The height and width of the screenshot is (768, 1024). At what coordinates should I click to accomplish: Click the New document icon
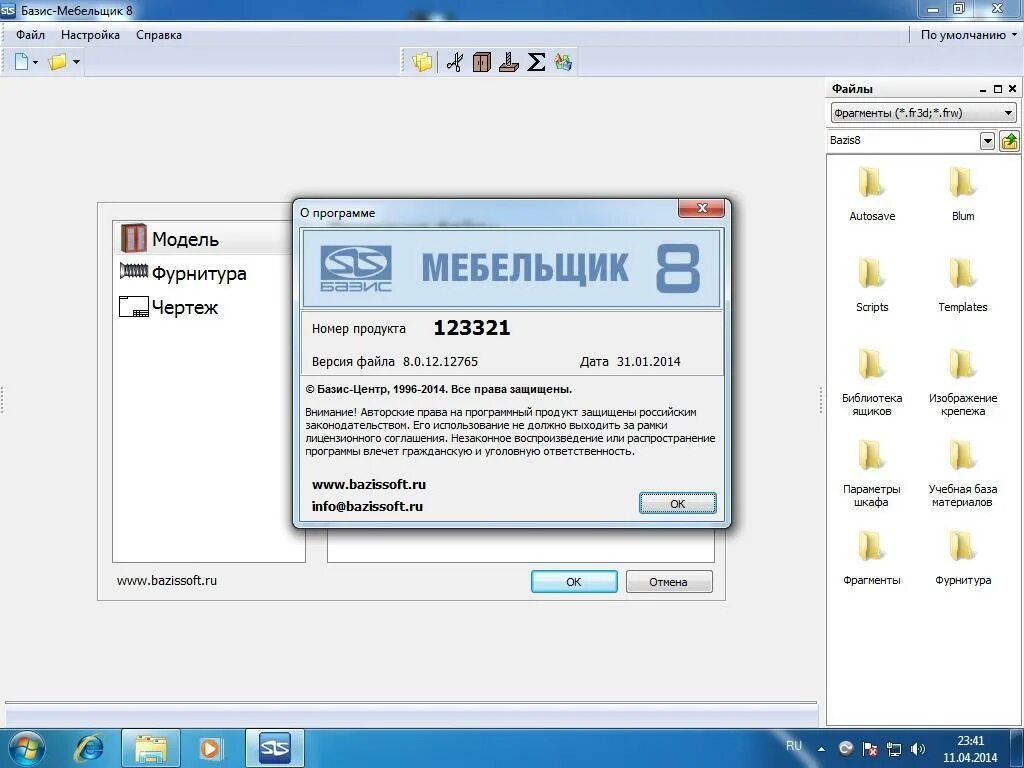(22, 62)
